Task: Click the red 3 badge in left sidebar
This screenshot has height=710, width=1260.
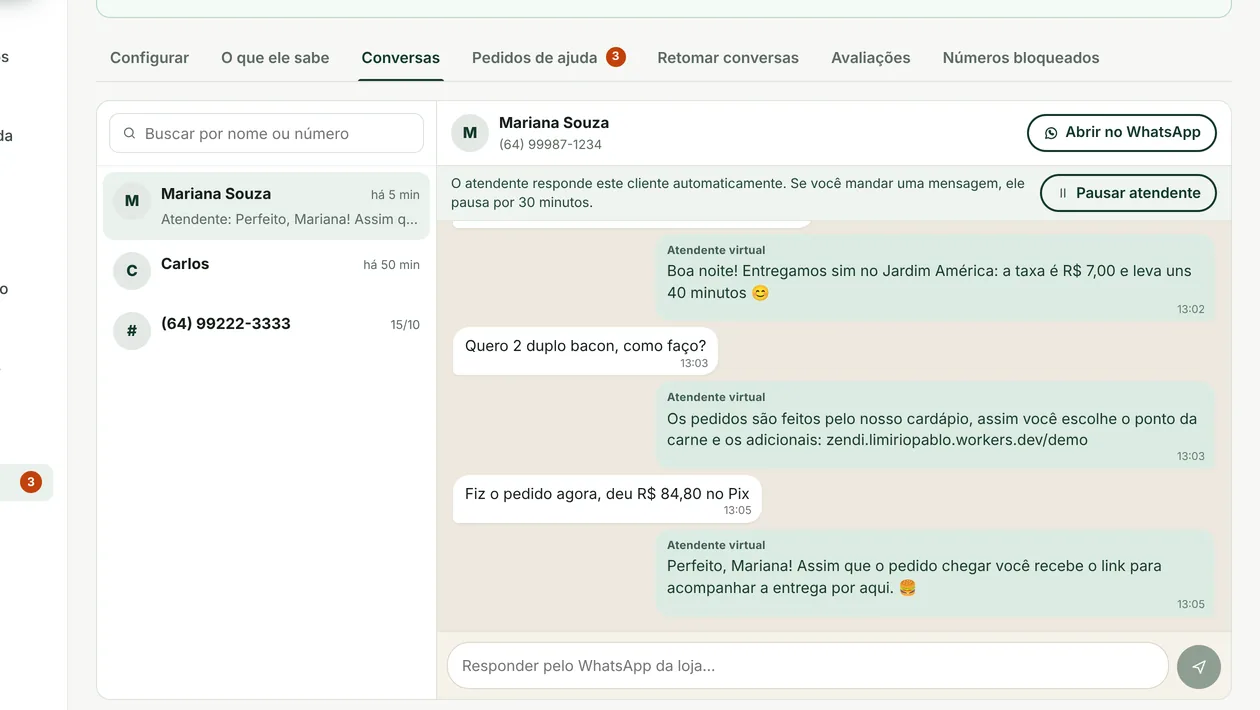Action: (31, 482)
